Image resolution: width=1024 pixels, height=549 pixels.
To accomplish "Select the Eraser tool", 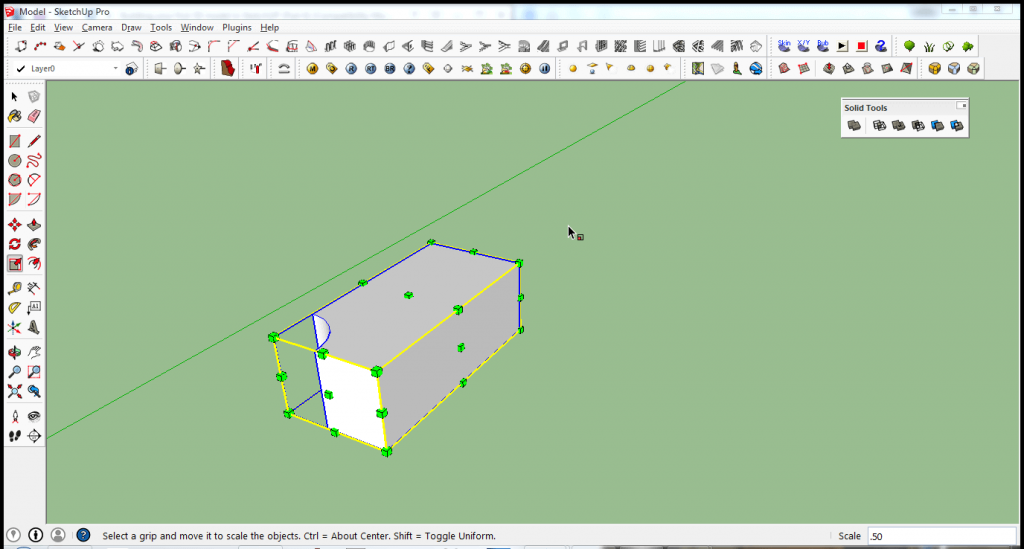I will 34,116.
